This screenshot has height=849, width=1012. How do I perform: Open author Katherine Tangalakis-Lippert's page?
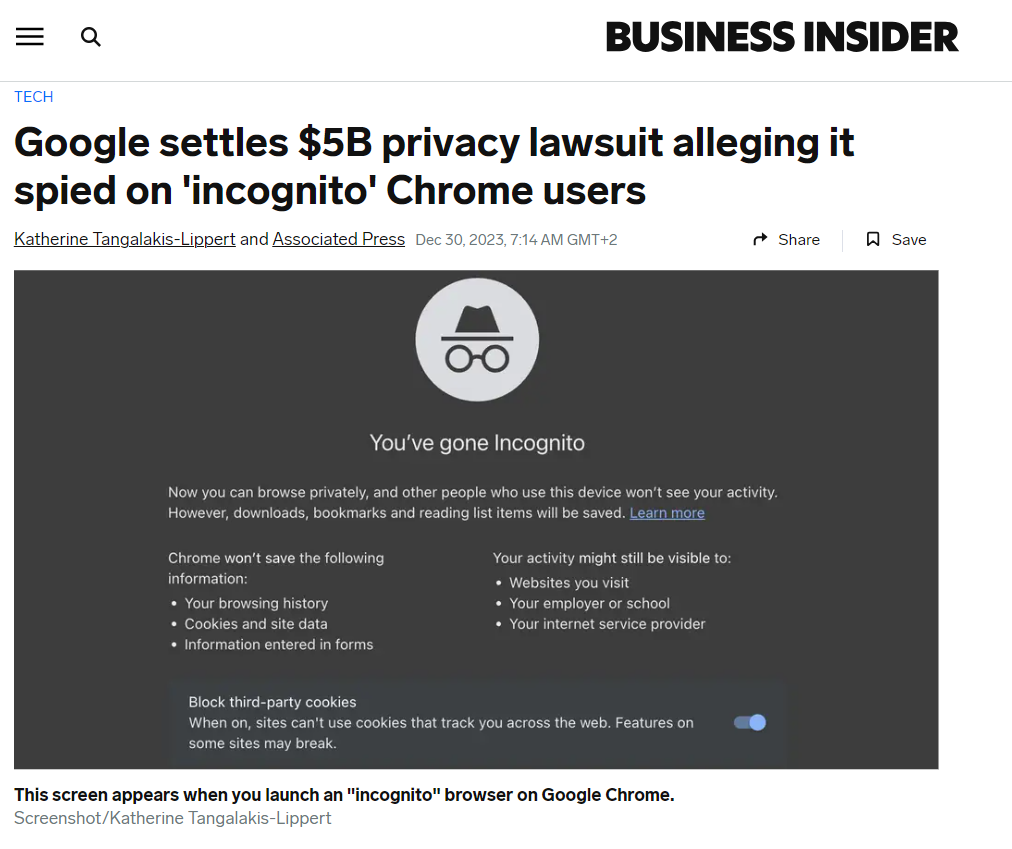[125, 240]
